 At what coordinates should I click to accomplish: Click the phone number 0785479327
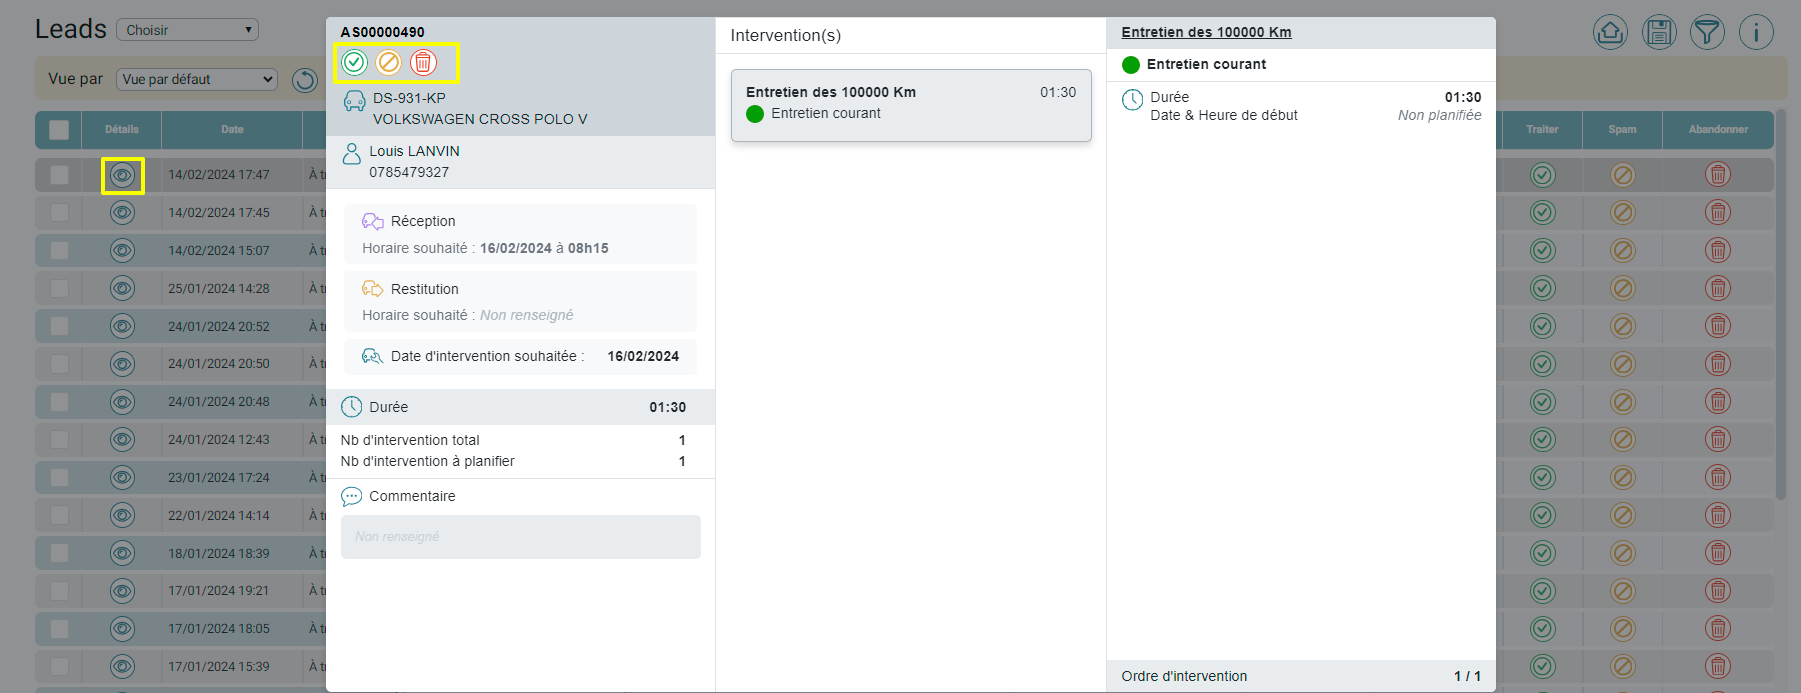click(x=409, y=172)
